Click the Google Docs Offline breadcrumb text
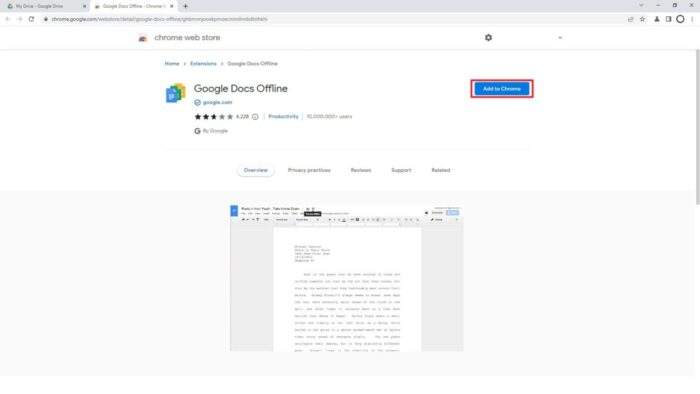 252,64
